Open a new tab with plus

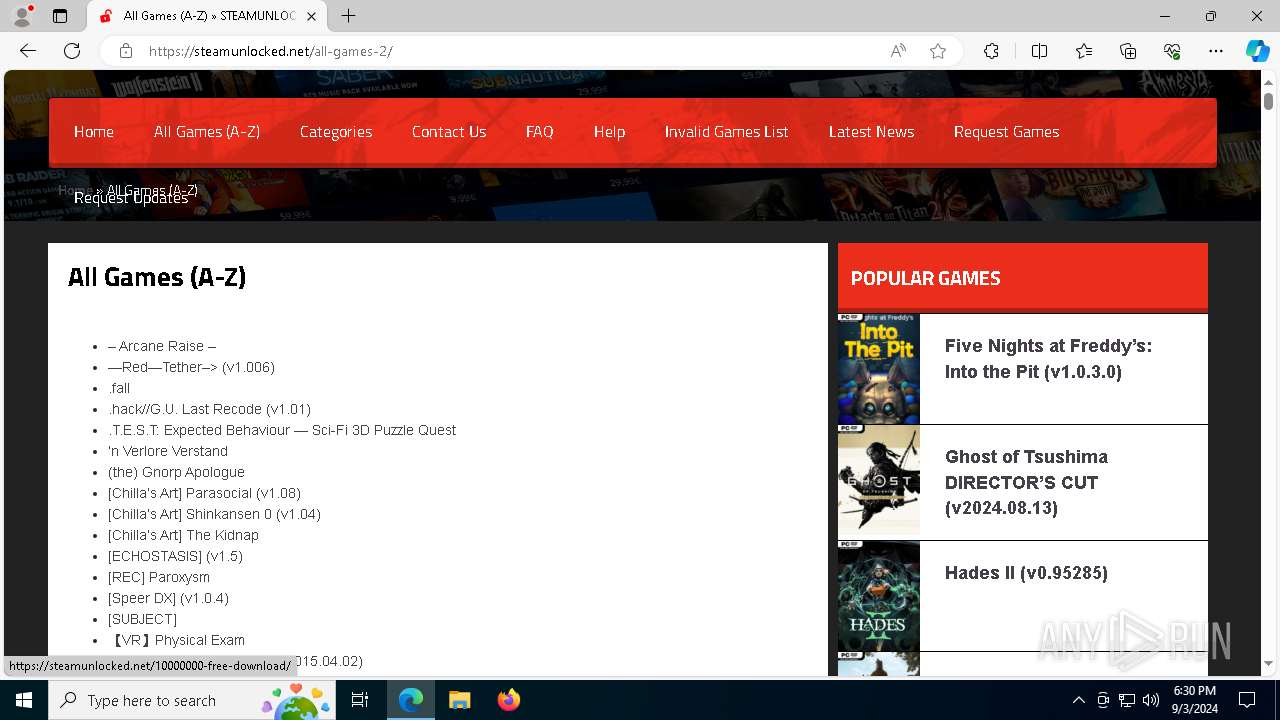point(348,16)
